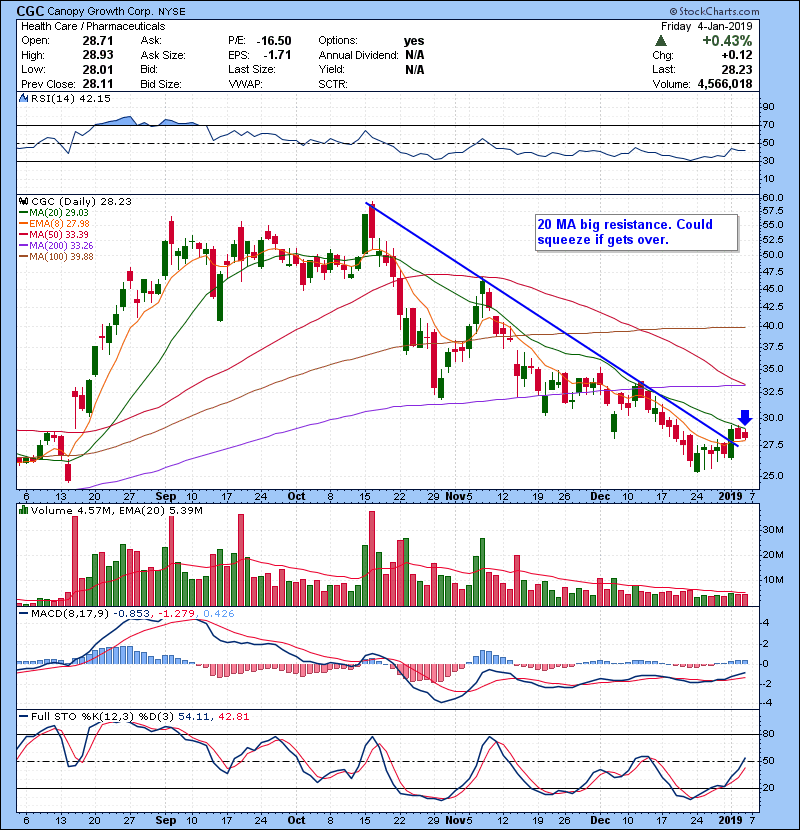Click the EMA(8) 27.98 legend entry

pyautogui.click(x=55, y=223)
